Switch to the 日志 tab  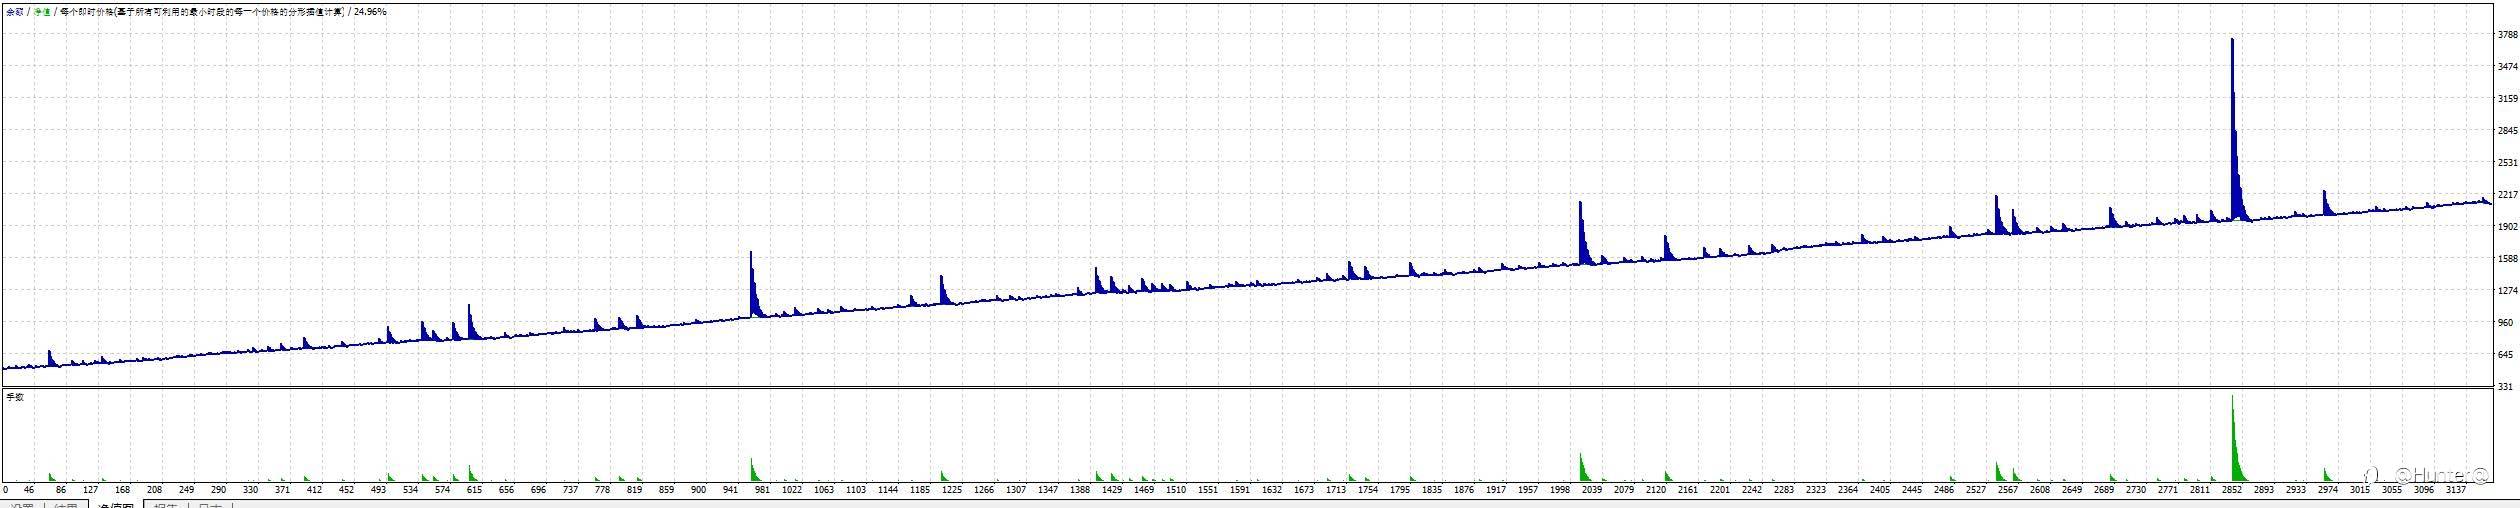[x=209, y=504]
